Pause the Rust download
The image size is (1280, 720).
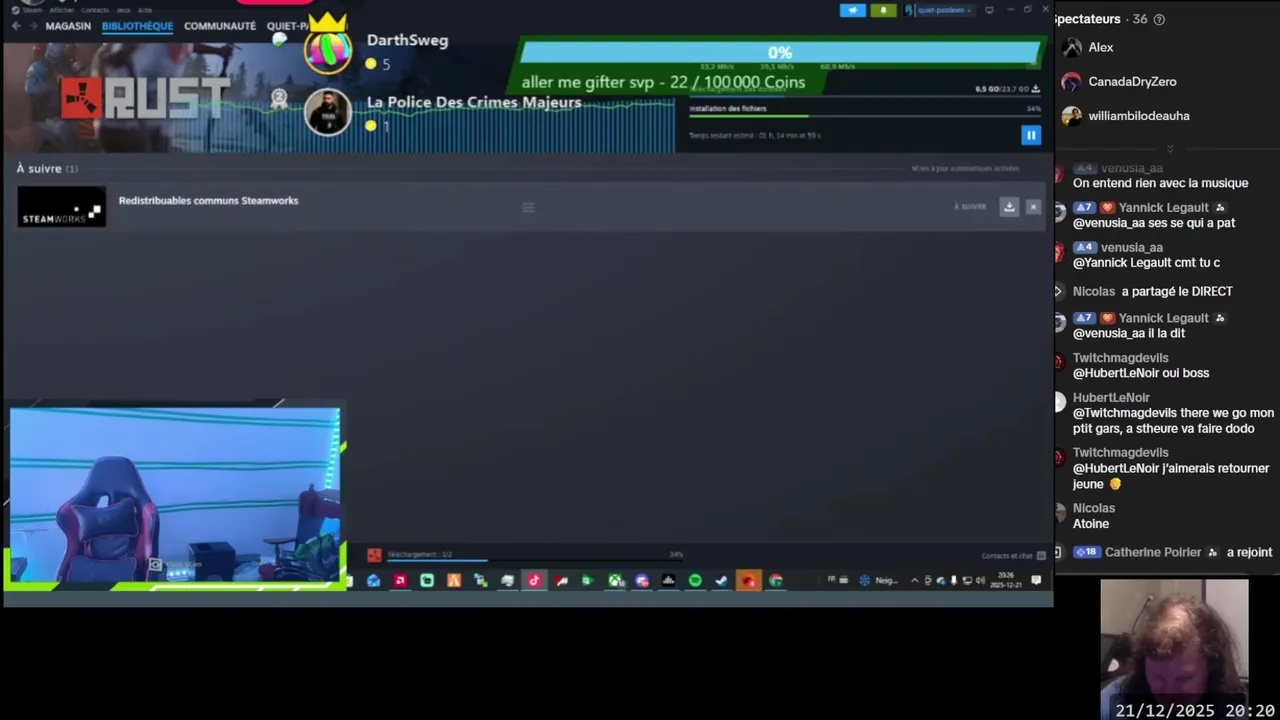[1031, 135]
